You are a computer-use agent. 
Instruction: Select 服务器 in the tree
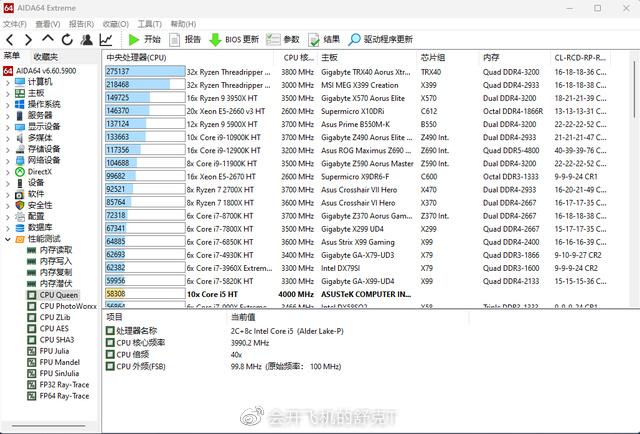pyautogui.click(x=40, y=116)
